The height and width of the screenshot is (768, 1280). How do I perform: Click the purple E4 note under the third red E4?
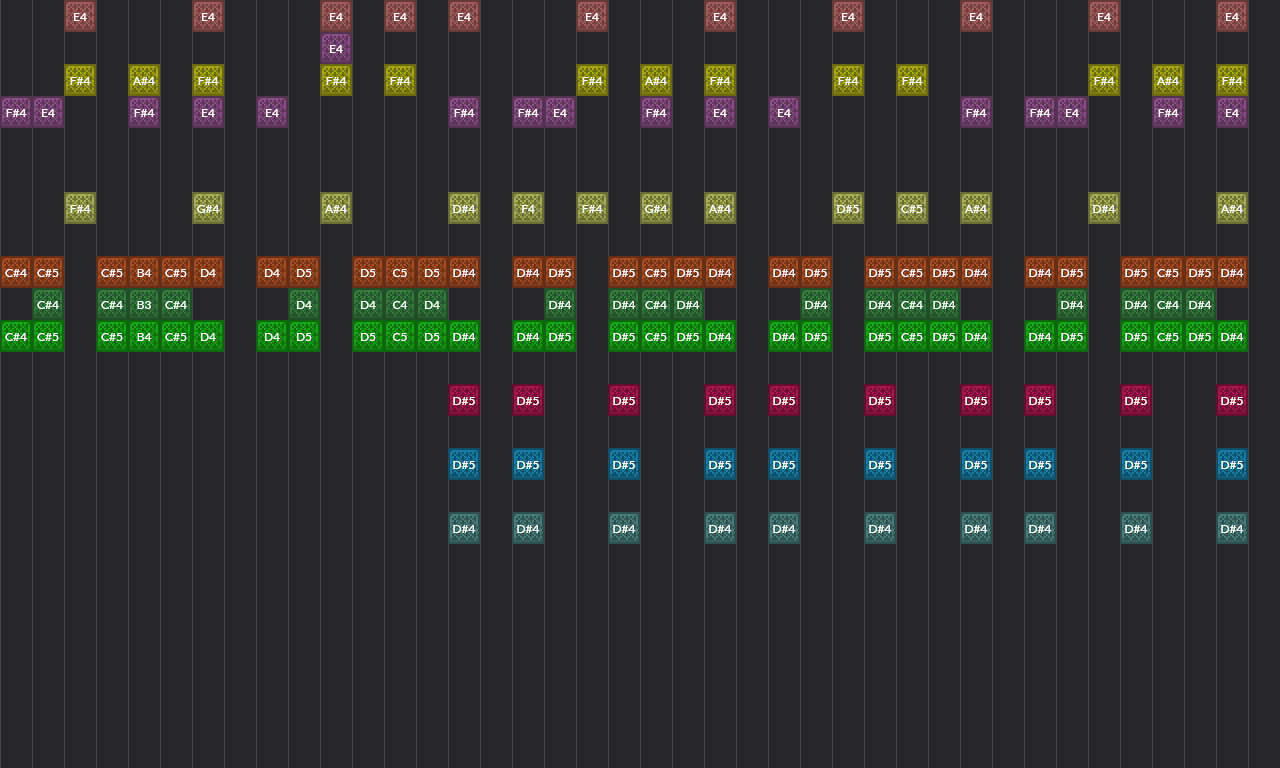[336, 48]
